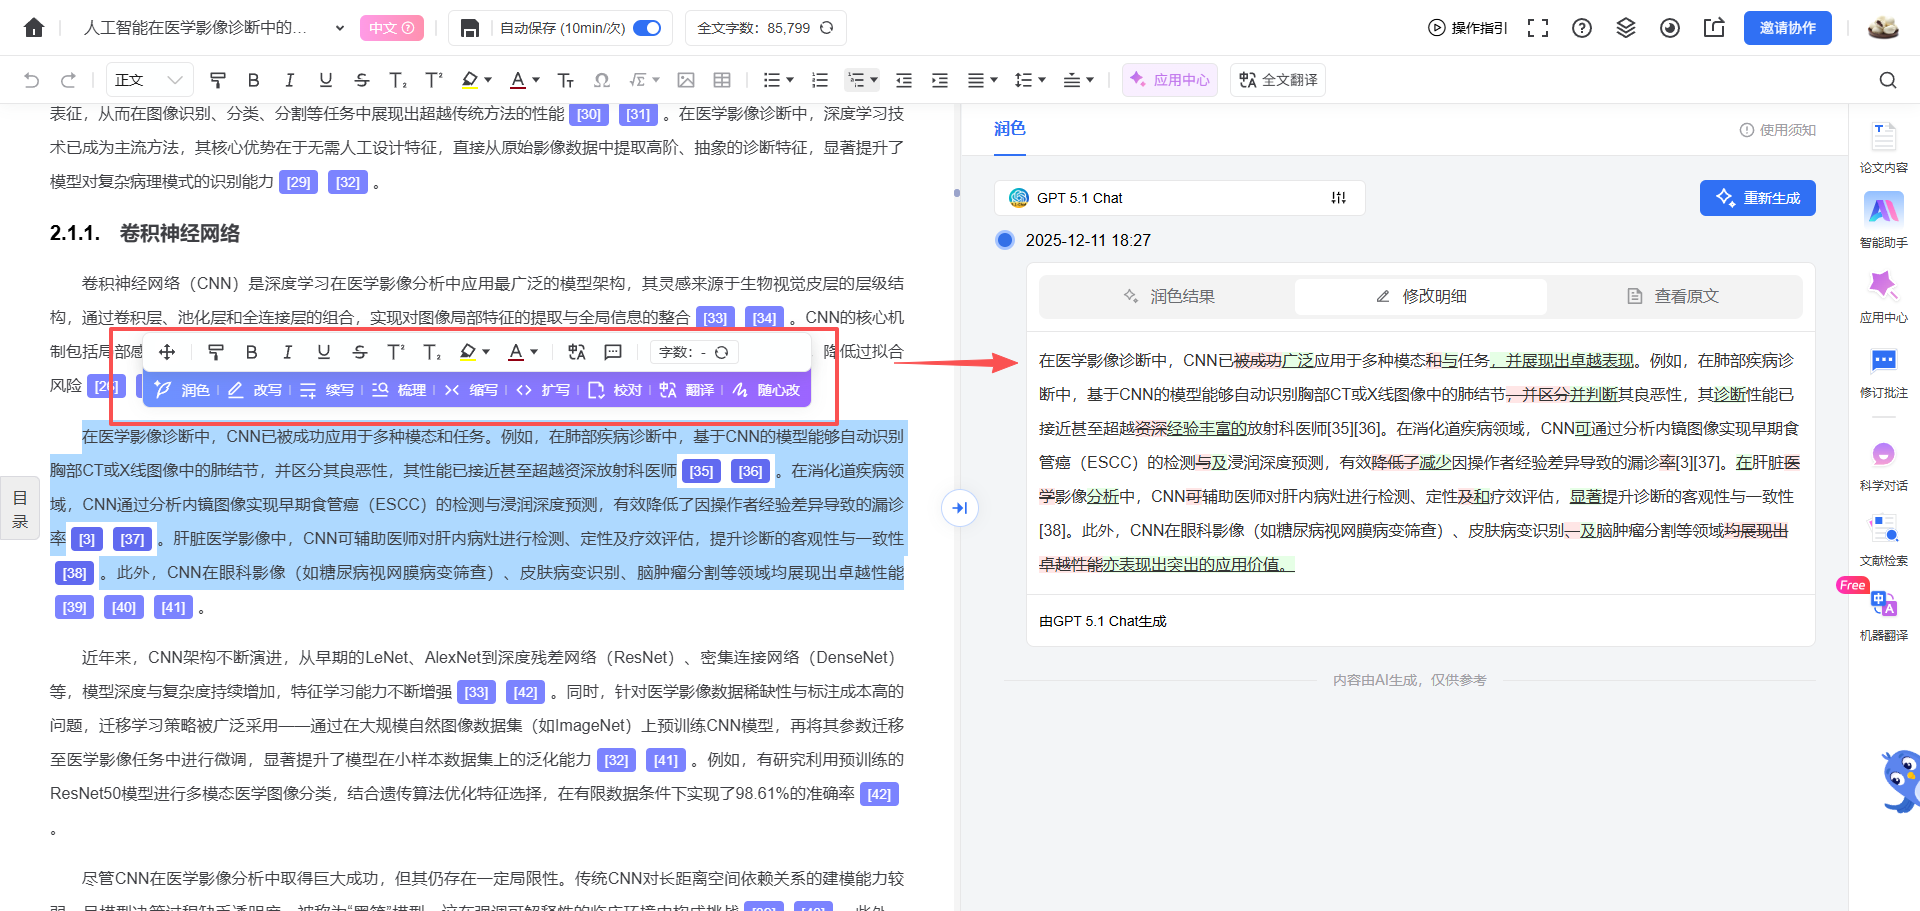Viewport: 1920px width, 911px height.
Task: Open 修订批注 in right sidebar
Action: pos(1884,373)
